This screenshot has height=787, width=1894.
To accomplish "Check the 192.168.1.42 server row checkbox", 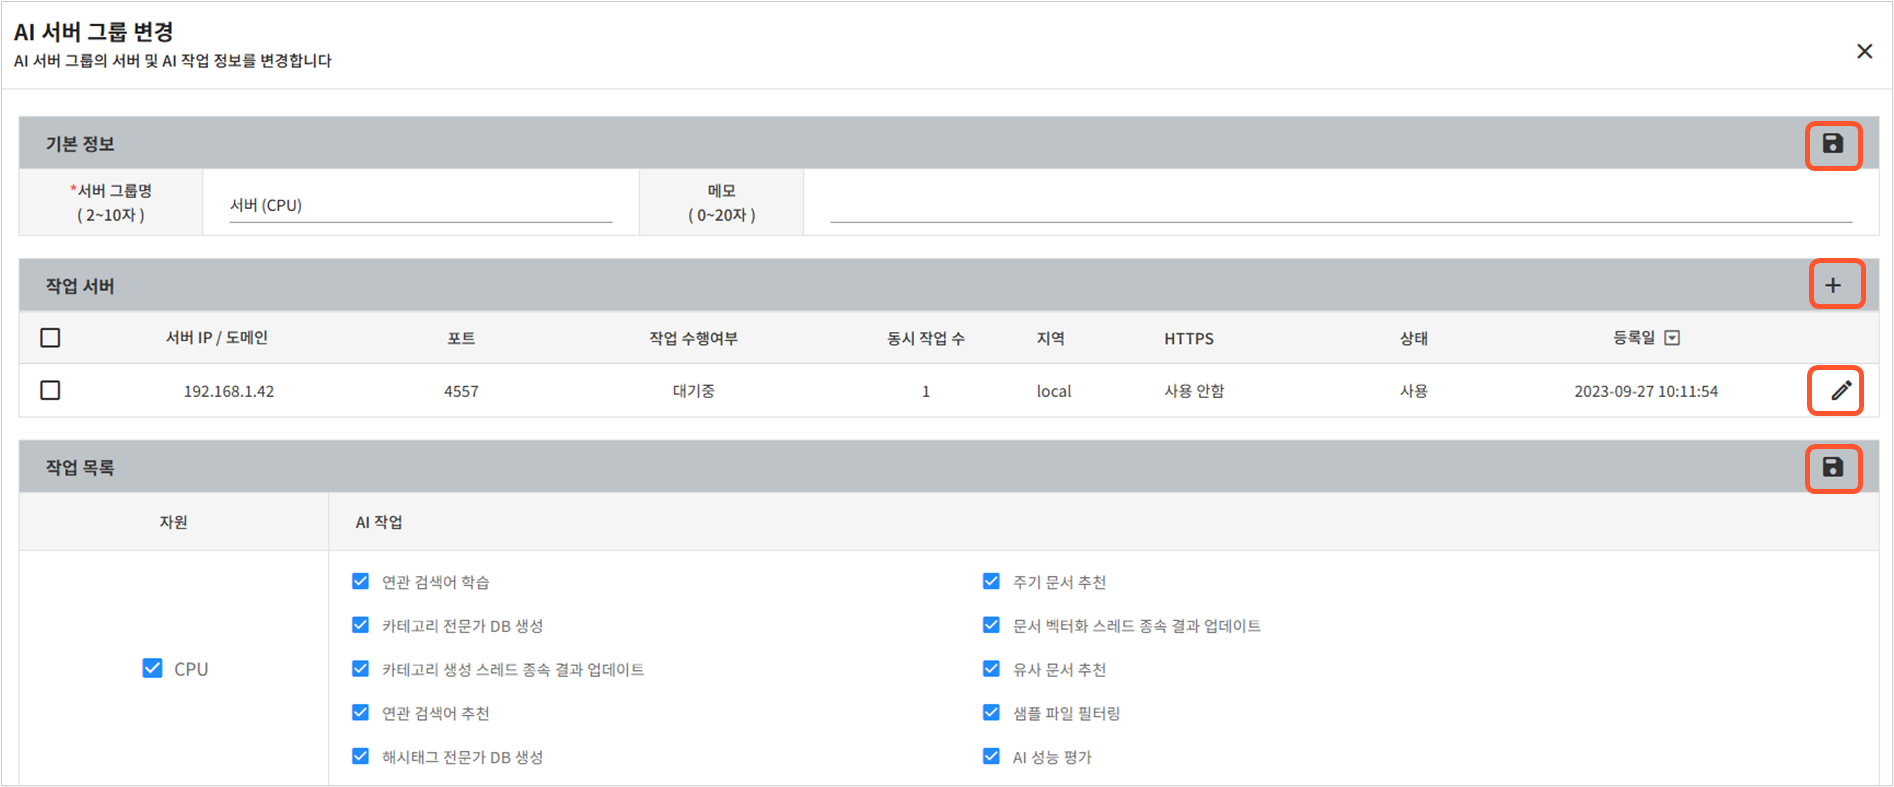I will tap(50, 390).
